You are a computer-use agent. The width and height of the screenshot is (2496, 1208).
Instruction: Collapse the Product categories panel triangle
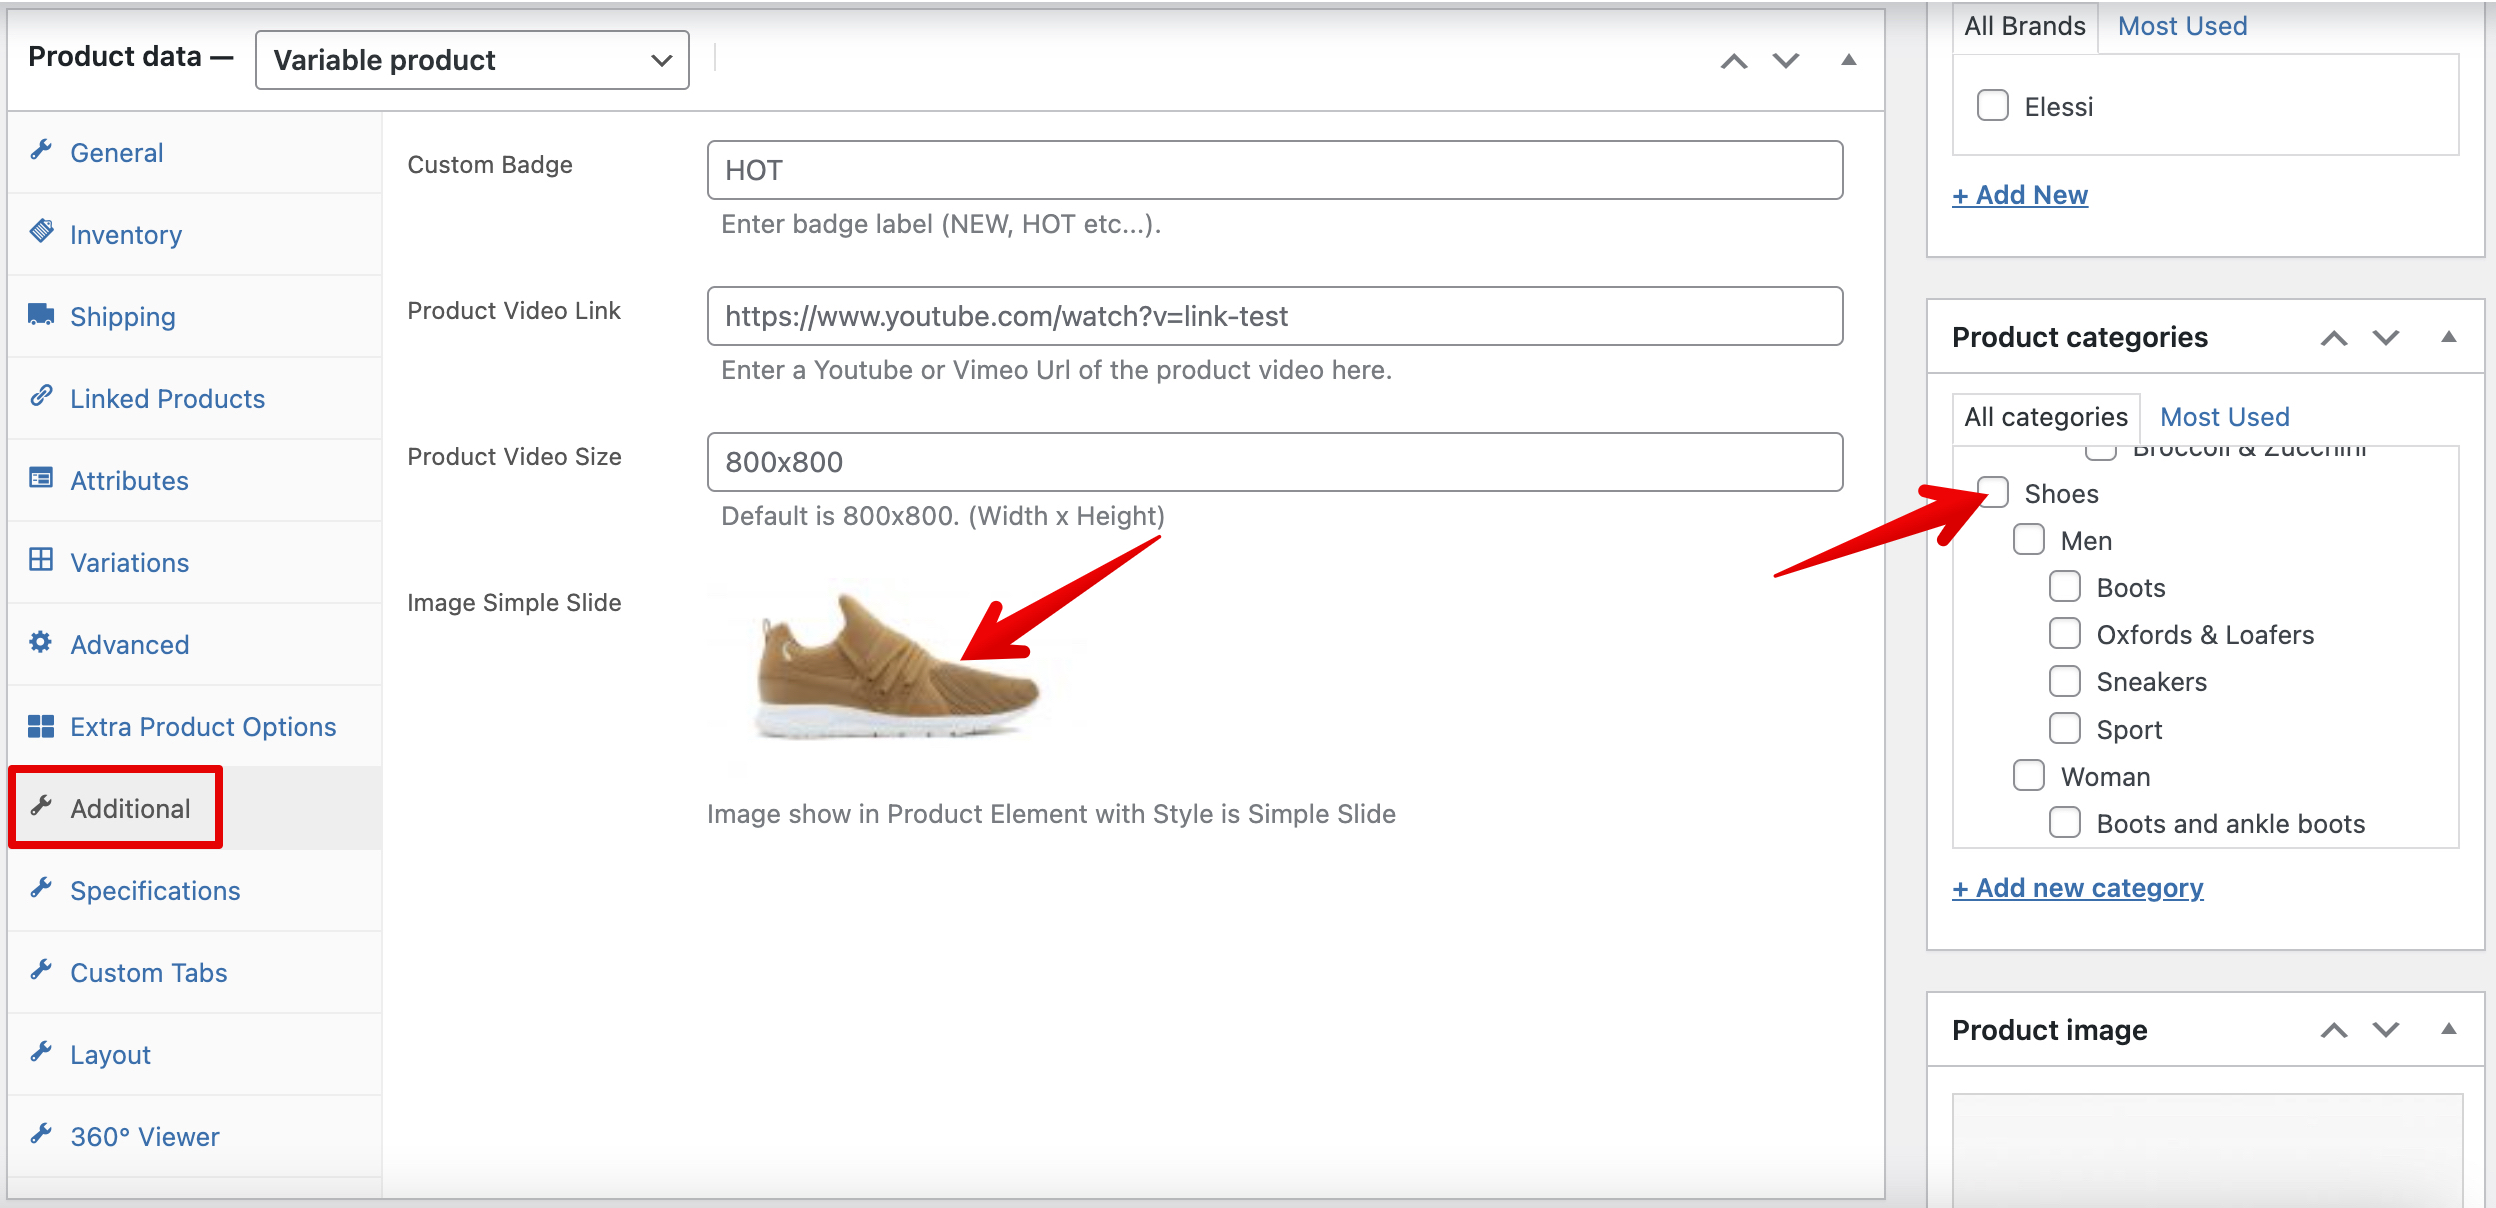(2448, 337)
